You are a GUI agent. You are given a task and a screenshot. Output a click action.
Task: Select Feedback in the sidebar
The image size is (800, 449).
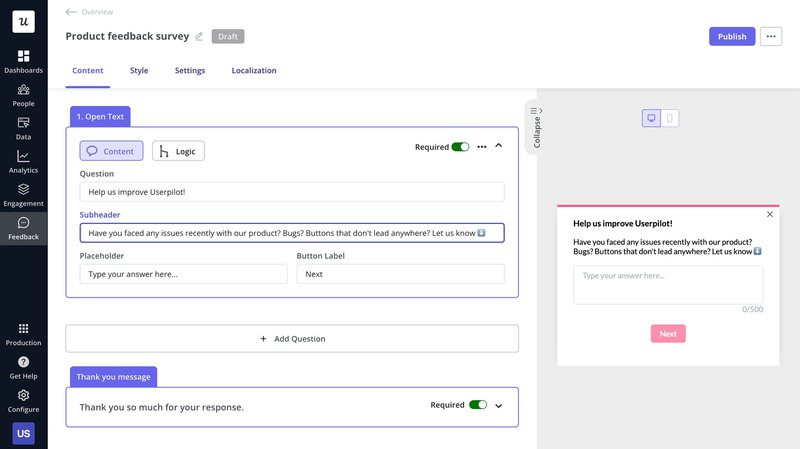pyautogui.click(x=23, y=228)
